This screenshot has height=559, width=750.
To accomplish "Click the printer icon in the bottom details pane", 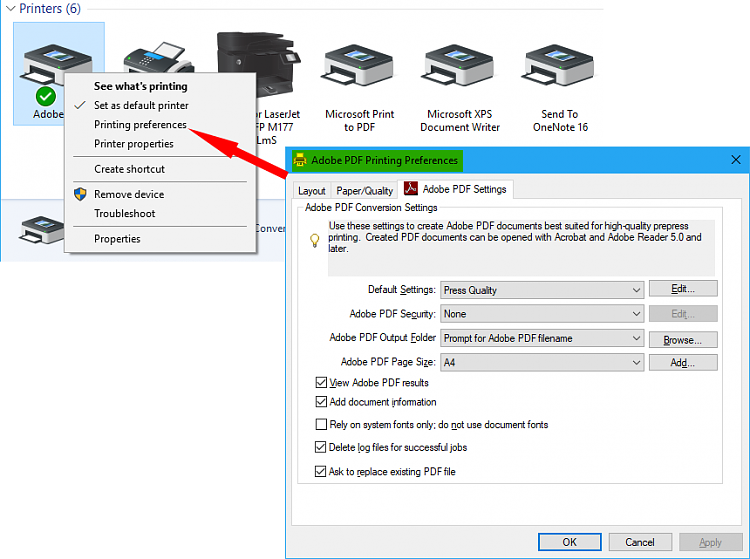I will tap(42, 230).
